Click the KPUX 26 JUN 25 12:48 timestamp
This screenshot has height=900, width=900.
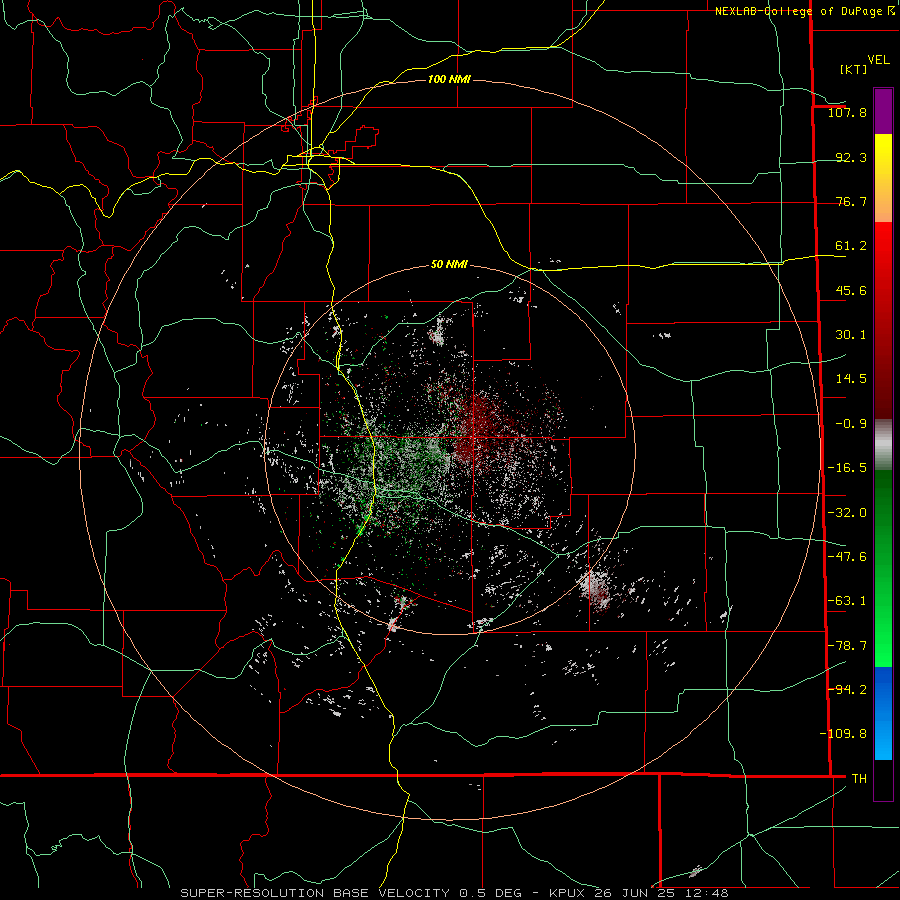pos(639,893)
